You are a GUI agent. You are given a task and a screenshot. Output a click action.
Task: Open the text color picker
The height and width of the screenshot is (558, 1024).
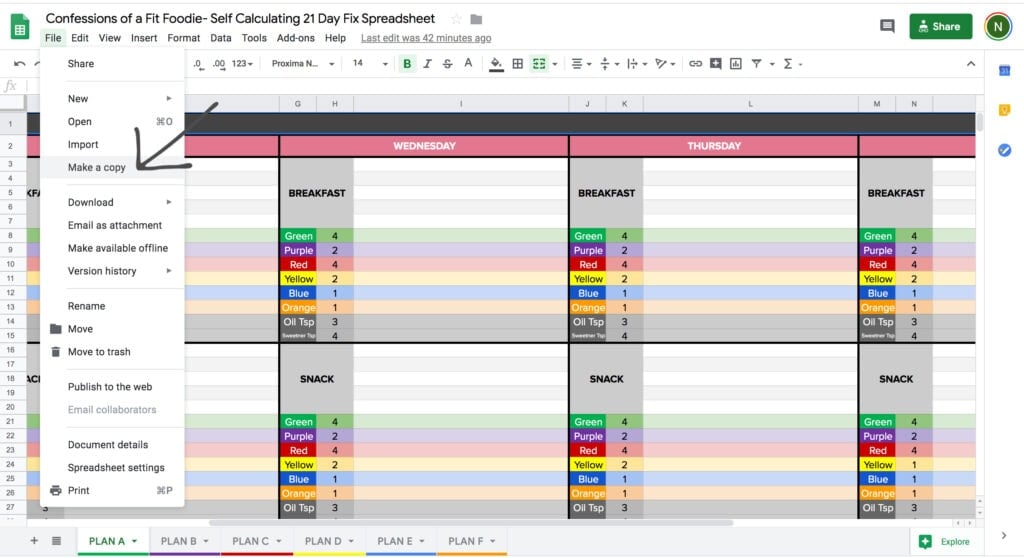click(x=468, y=63)
